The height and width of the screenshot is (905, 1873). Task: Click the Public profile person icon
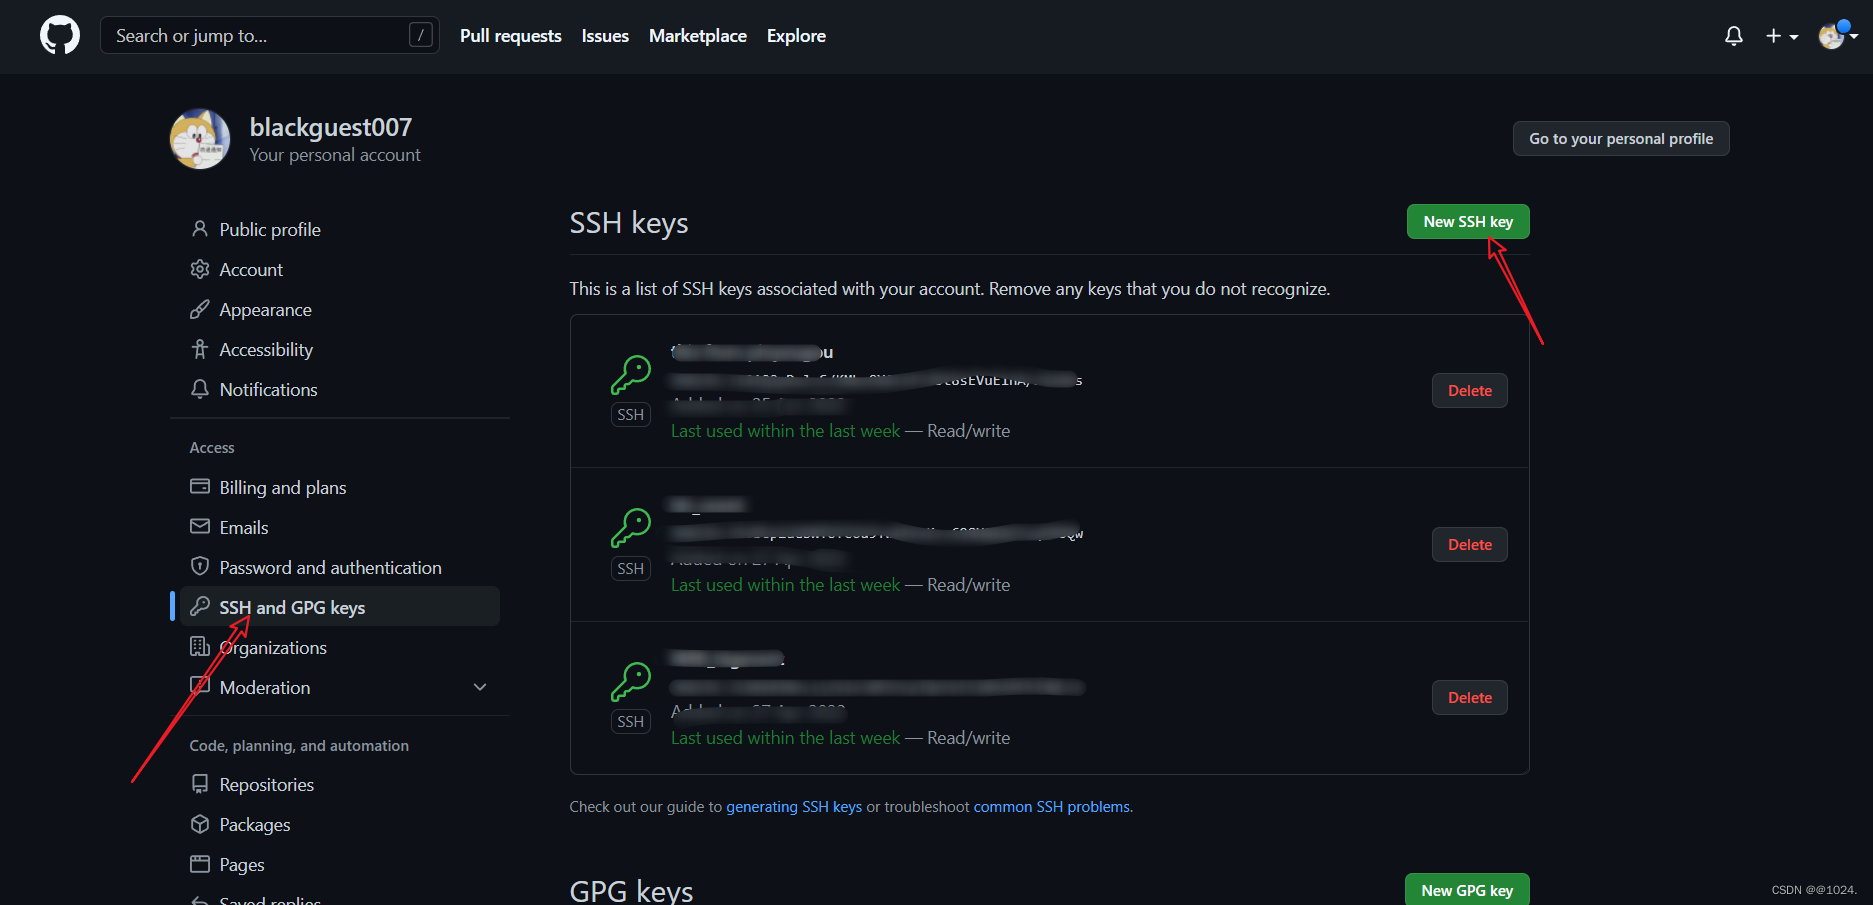coord(200,229)
